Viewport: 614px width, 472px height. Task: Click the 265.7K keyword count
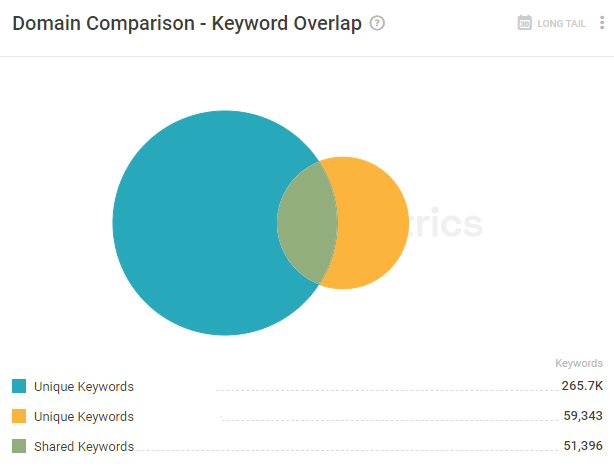point(582,386)
